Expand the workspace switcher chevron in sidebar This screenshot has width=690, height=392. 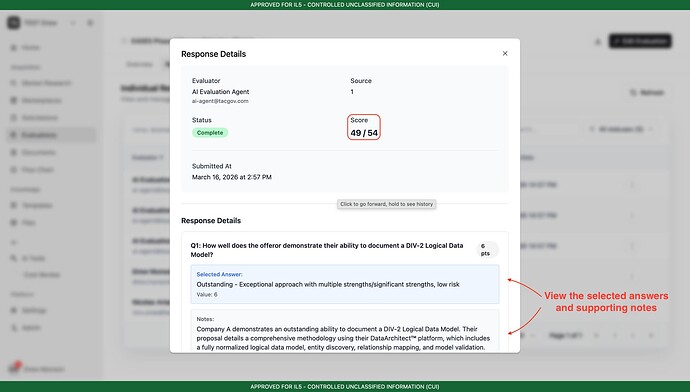(73, 22)
